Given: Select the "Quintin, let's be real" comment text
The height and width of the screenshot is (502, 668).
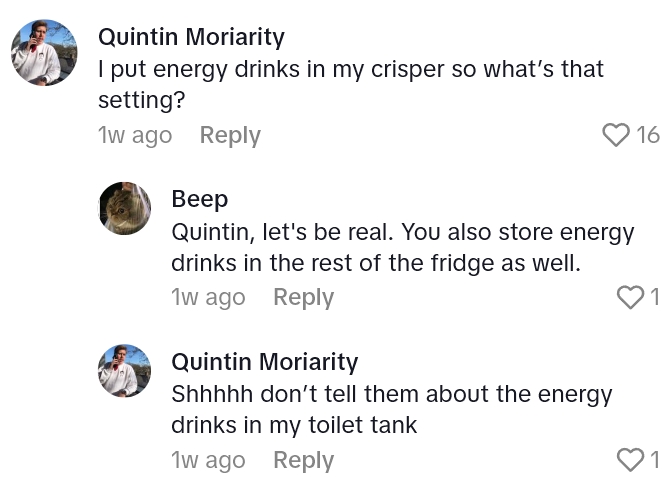Looking at the screenshot, I should pos(402,248).
